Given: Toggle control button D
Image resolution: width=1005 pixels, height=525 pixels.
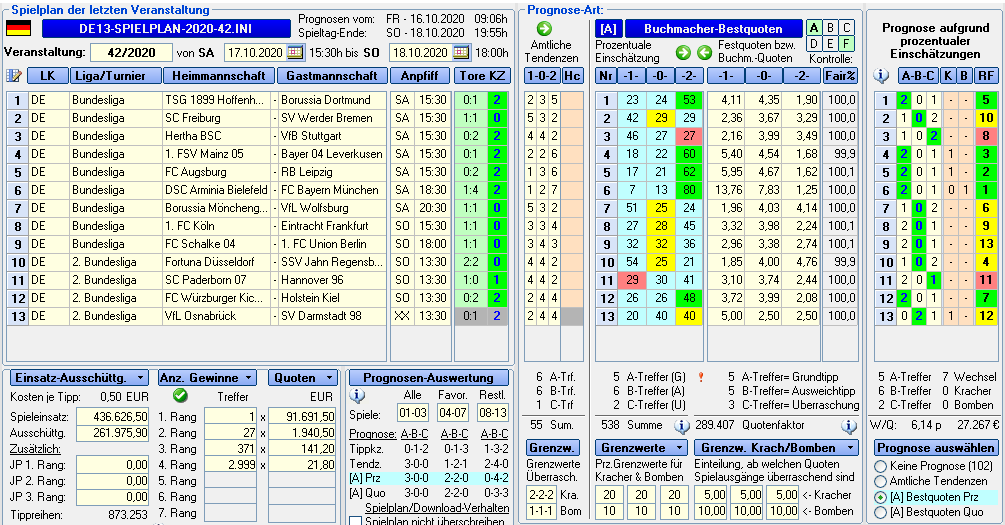Looking at the screenshot, I should click(x=814, y=44).
